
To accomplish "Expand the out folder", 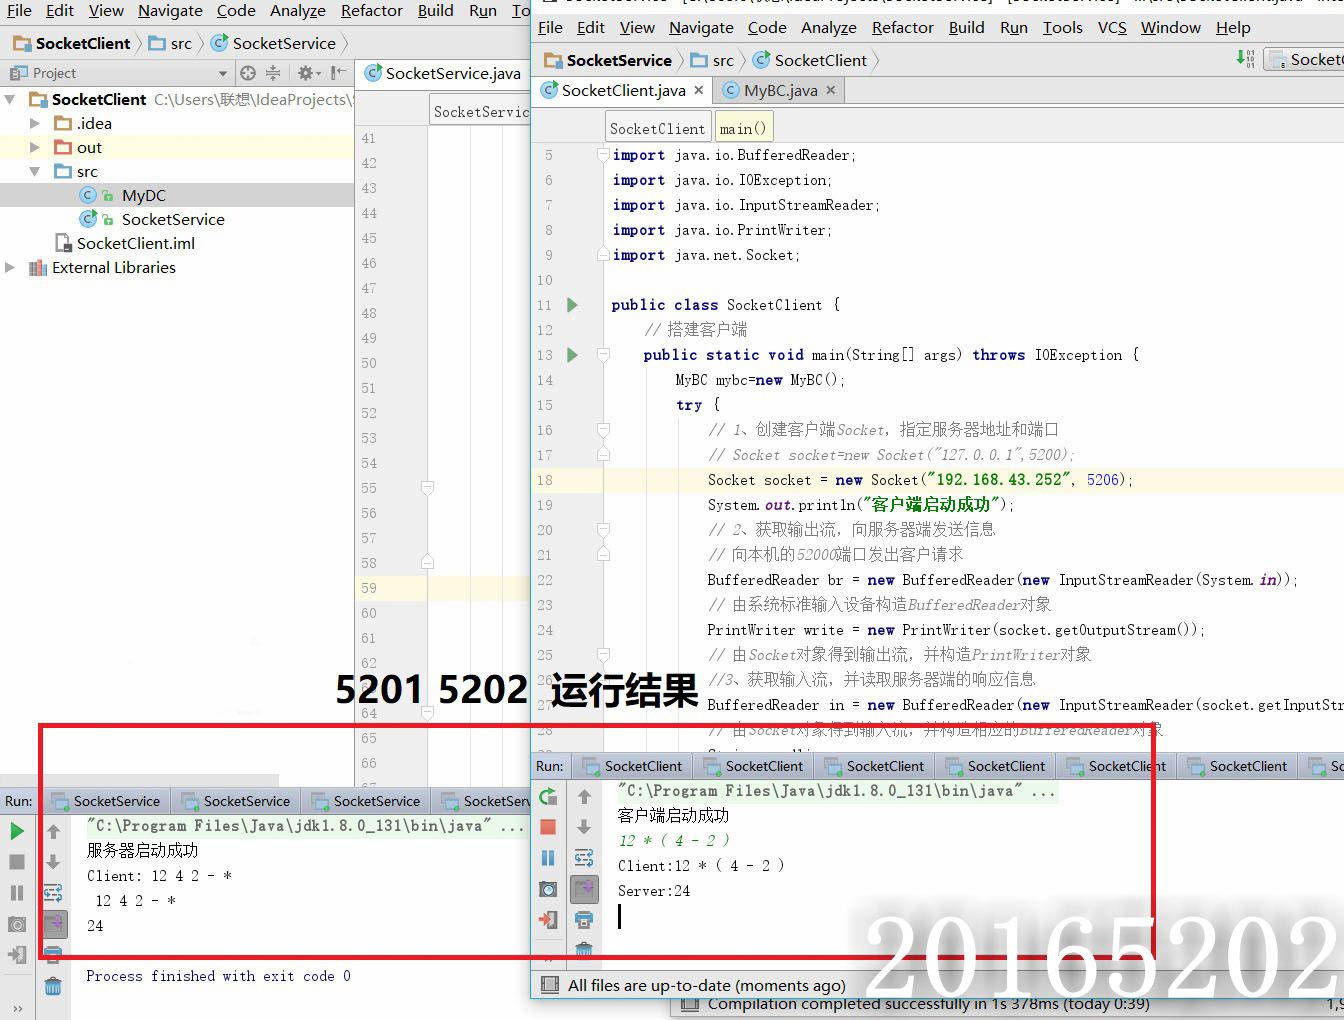I will pos(35,147).
